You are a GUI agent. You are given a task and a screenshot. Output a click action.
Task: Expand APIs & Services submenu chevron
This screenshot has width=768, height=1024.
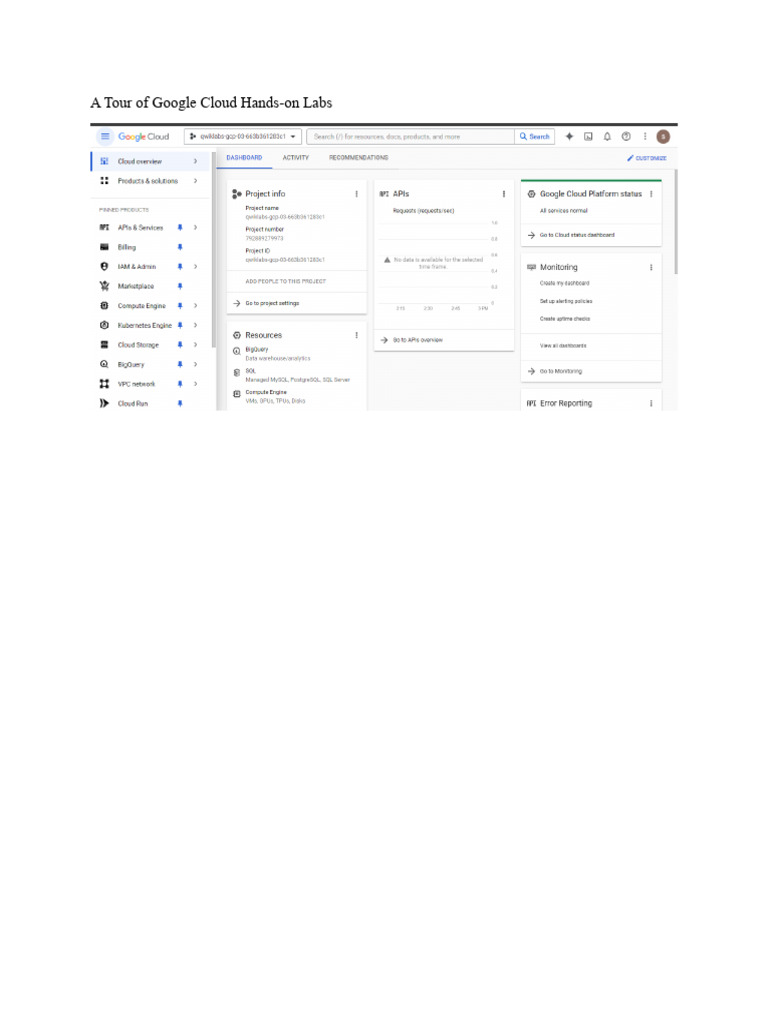point(195,227)
